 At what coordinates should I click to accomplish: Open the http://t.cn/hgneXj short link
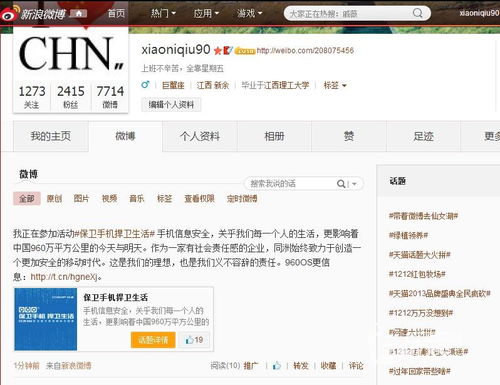64,277
